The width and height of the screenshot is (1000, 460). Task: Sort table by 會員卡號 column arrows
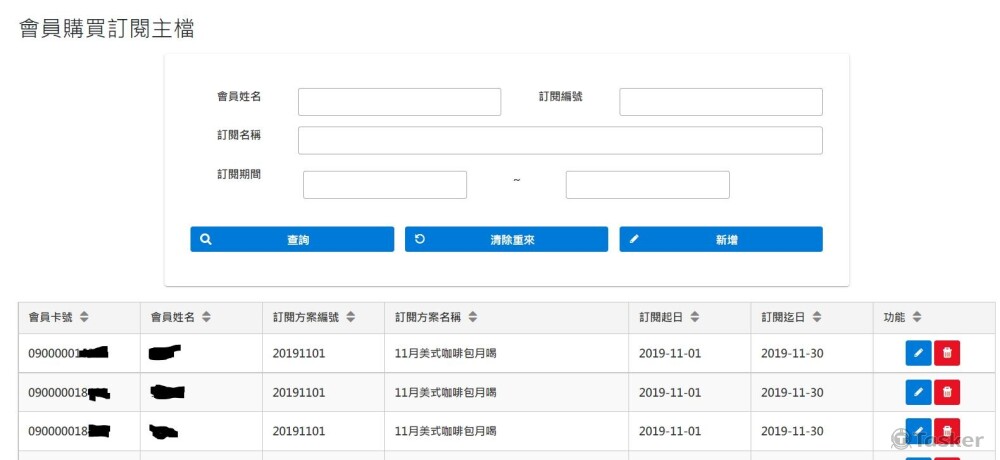pos(85,317)
